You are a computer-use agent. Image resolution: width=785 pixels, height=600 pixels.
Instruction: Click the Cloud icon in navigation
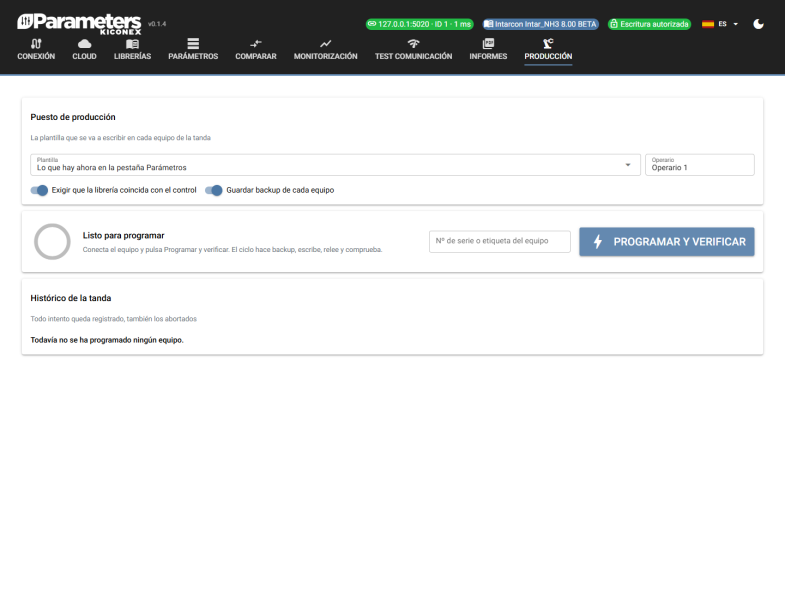(x=84, y=44)
